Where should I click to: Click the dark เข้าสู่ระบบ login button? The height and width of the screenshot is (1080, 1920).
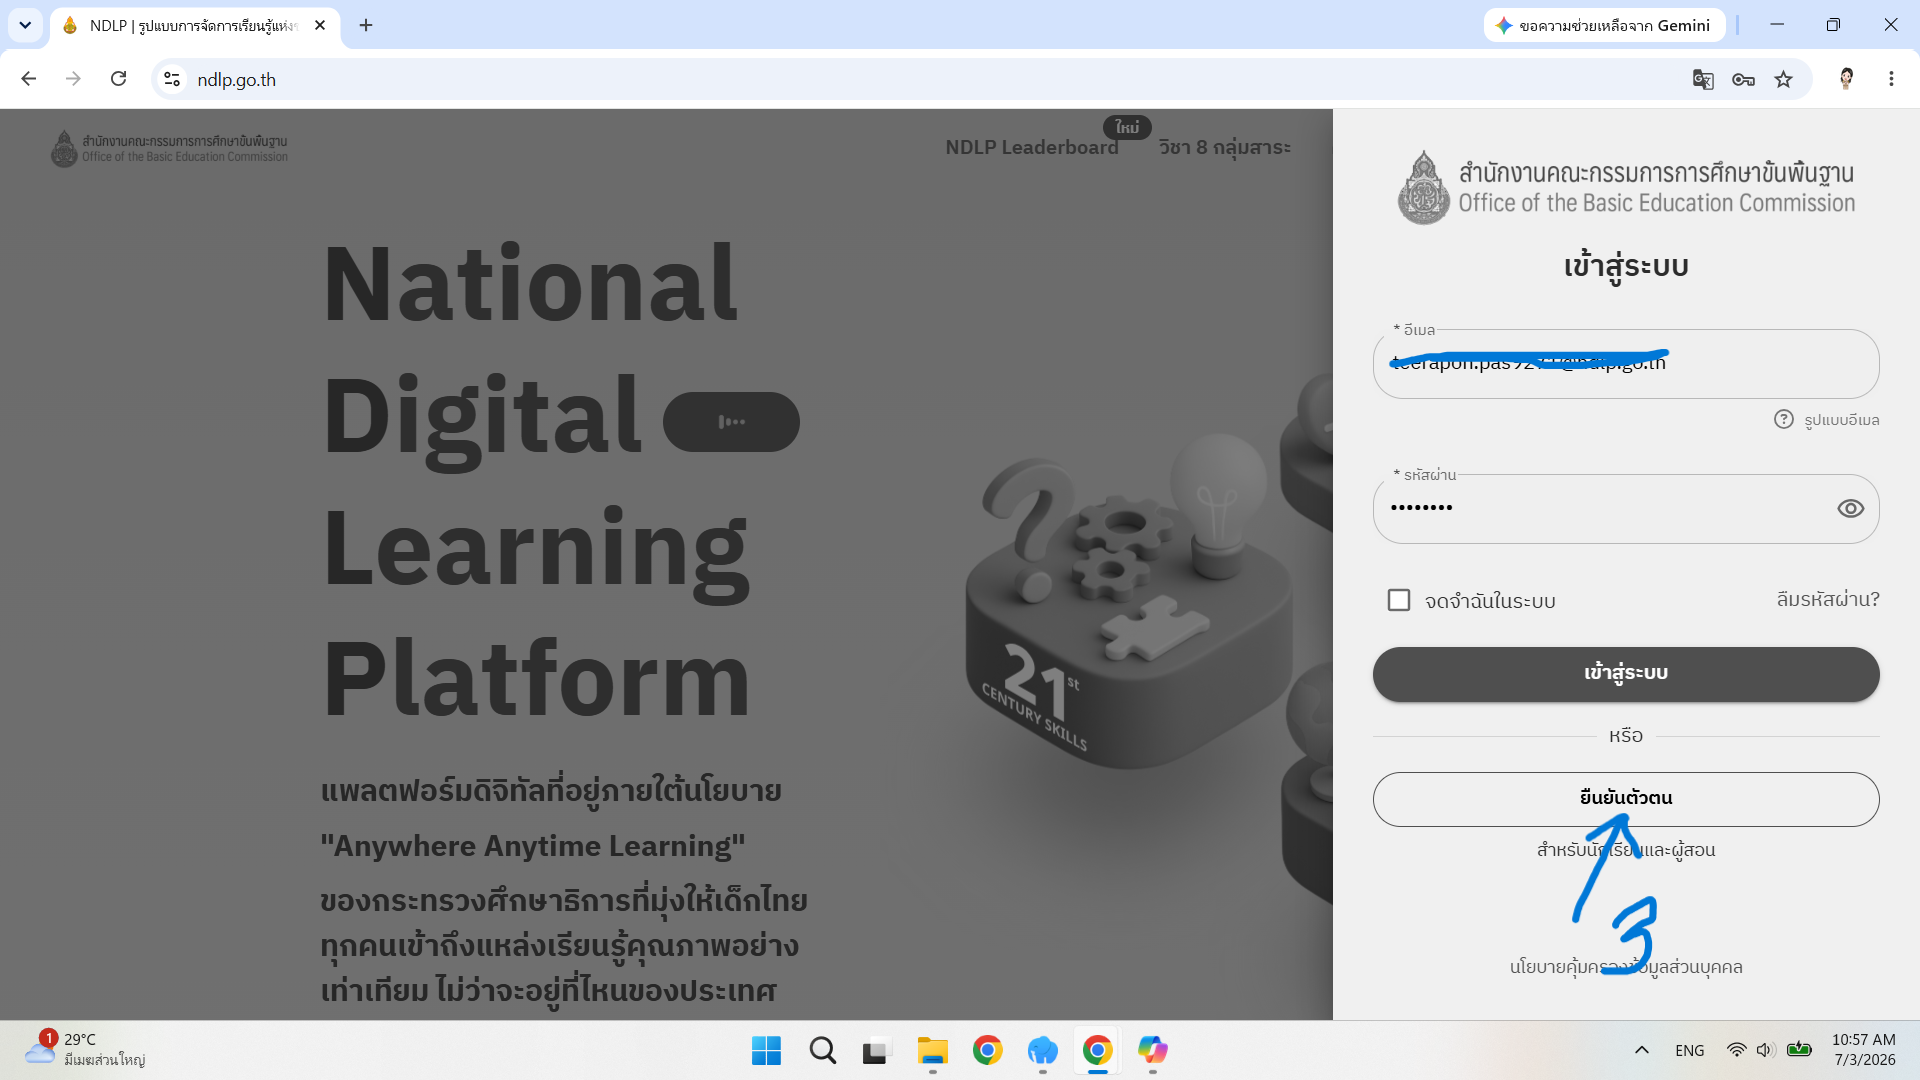point(1626,674)
